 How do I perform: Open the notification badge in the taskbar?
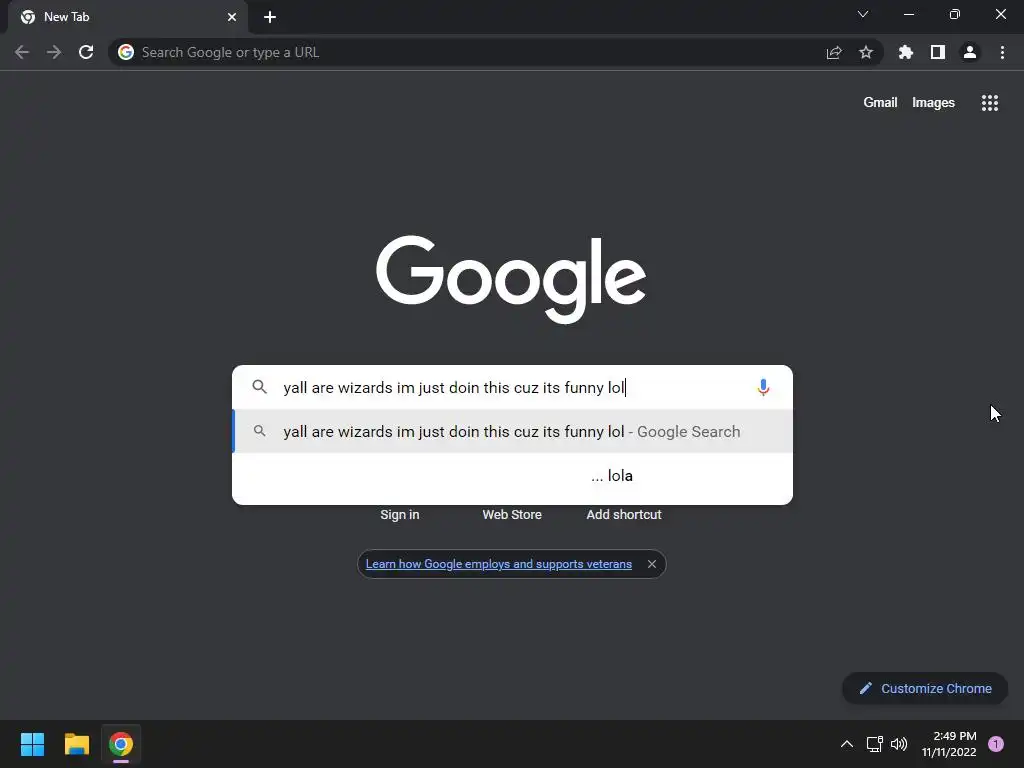[x=996, y=744]
